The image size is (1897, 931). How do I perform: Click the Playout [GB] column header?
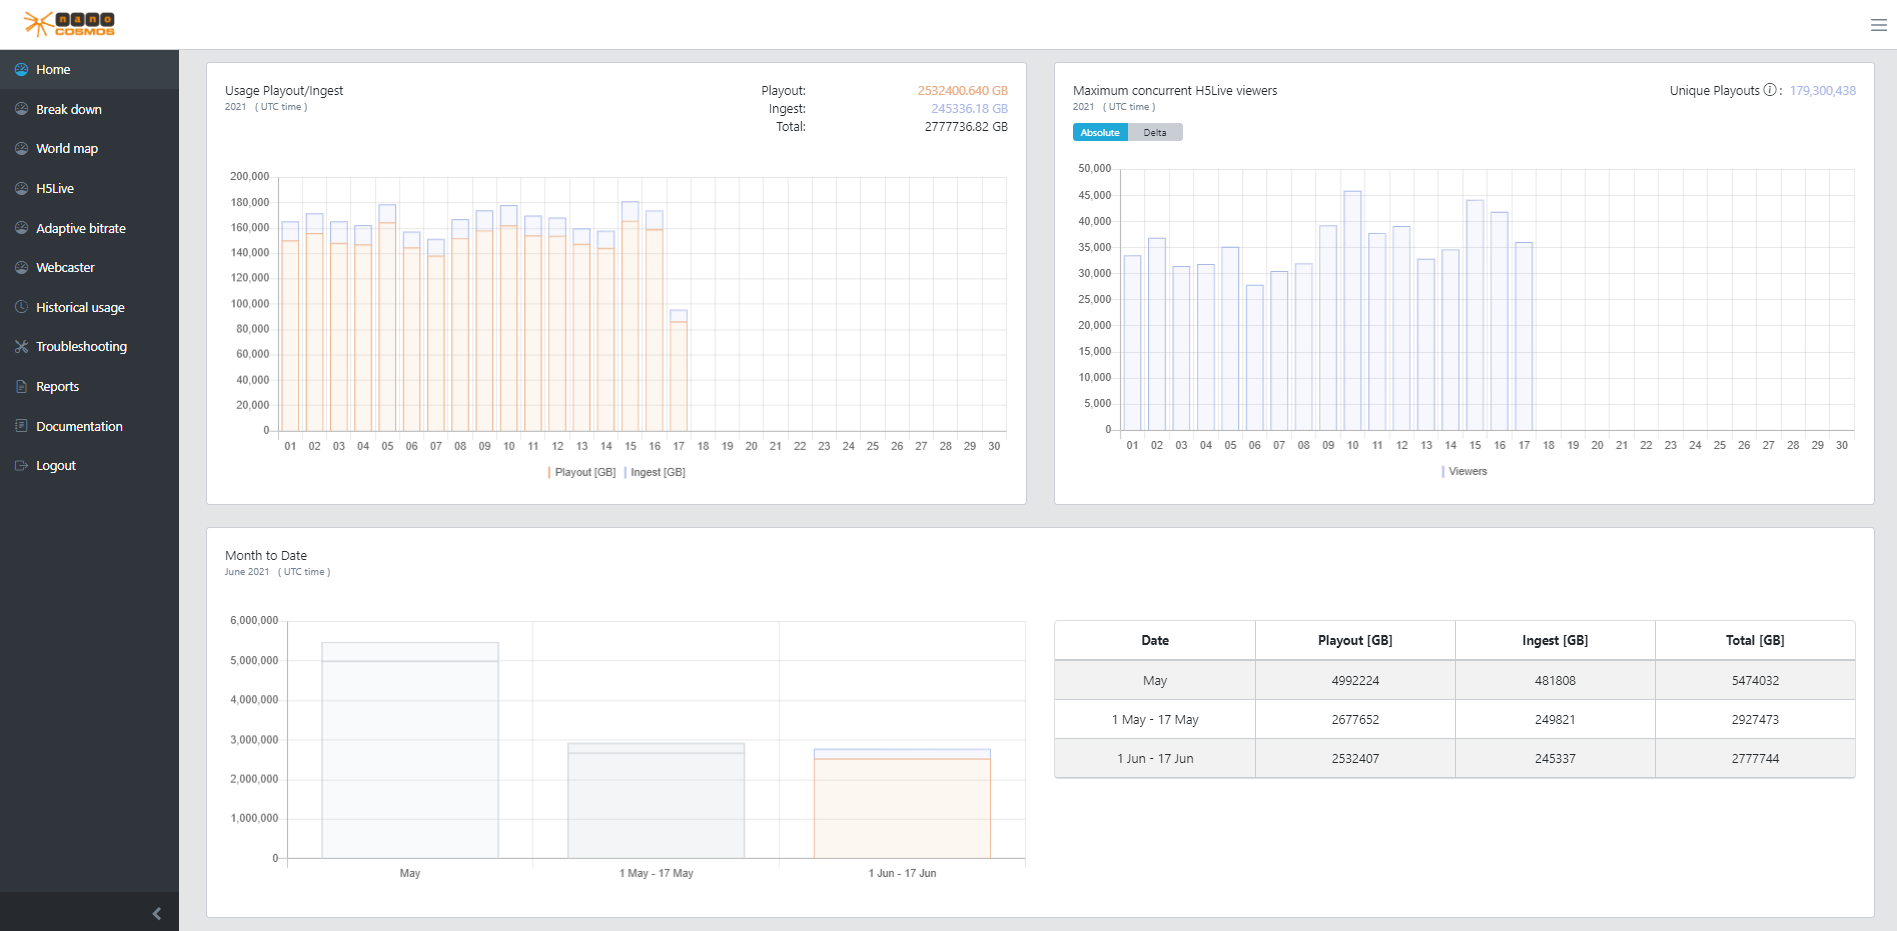(x=1355, y=640)
